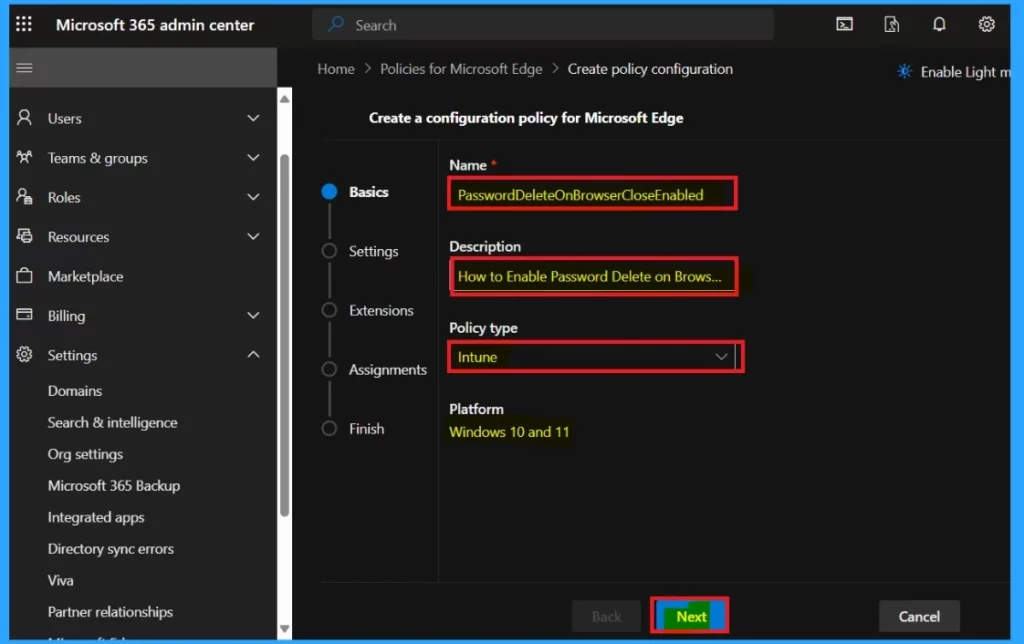Expand the Teams & groups chevron
1024x644 pixels.
(253, 157)
